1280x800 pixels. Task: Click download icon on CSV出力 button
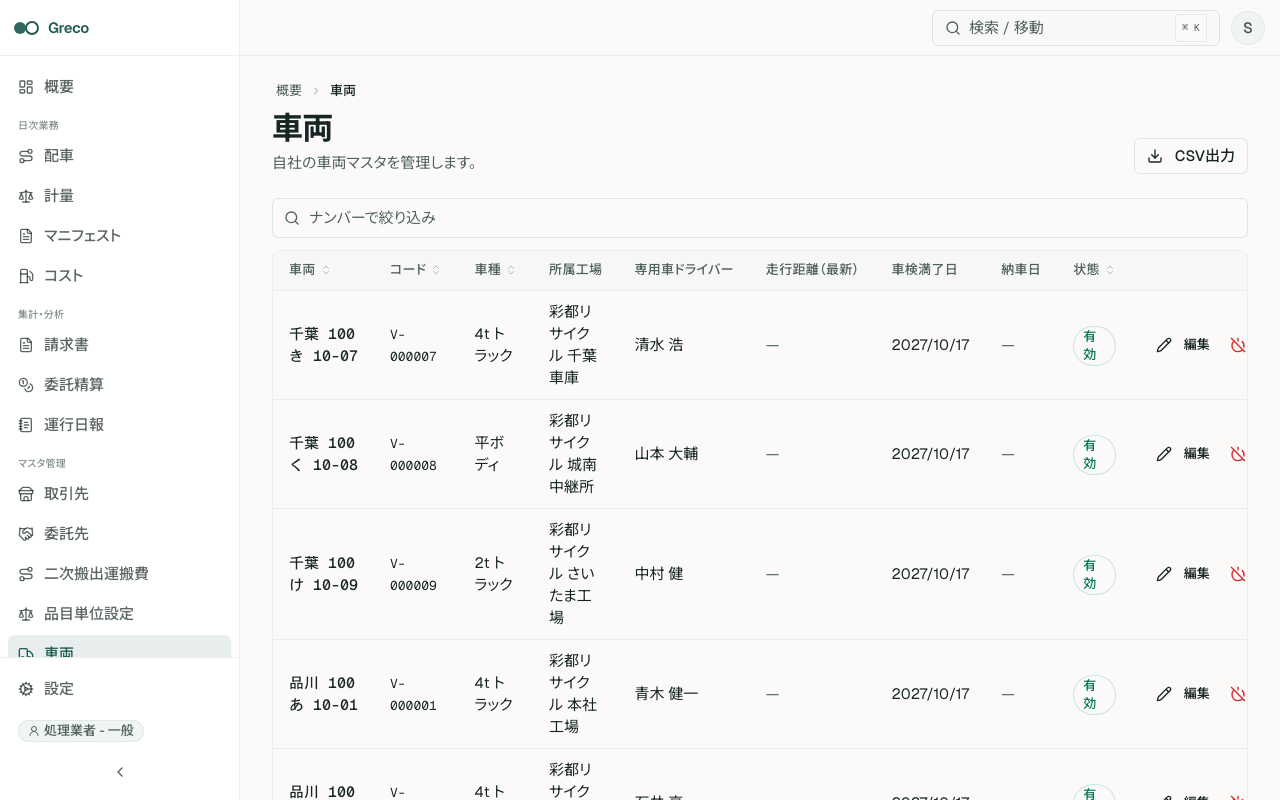[1155, 156]
